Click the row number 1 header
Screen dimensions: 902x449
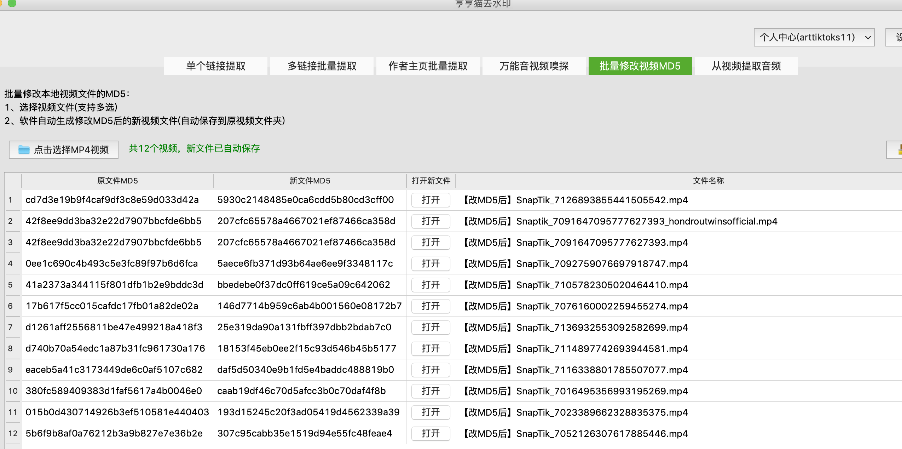[x=13, y=200]
